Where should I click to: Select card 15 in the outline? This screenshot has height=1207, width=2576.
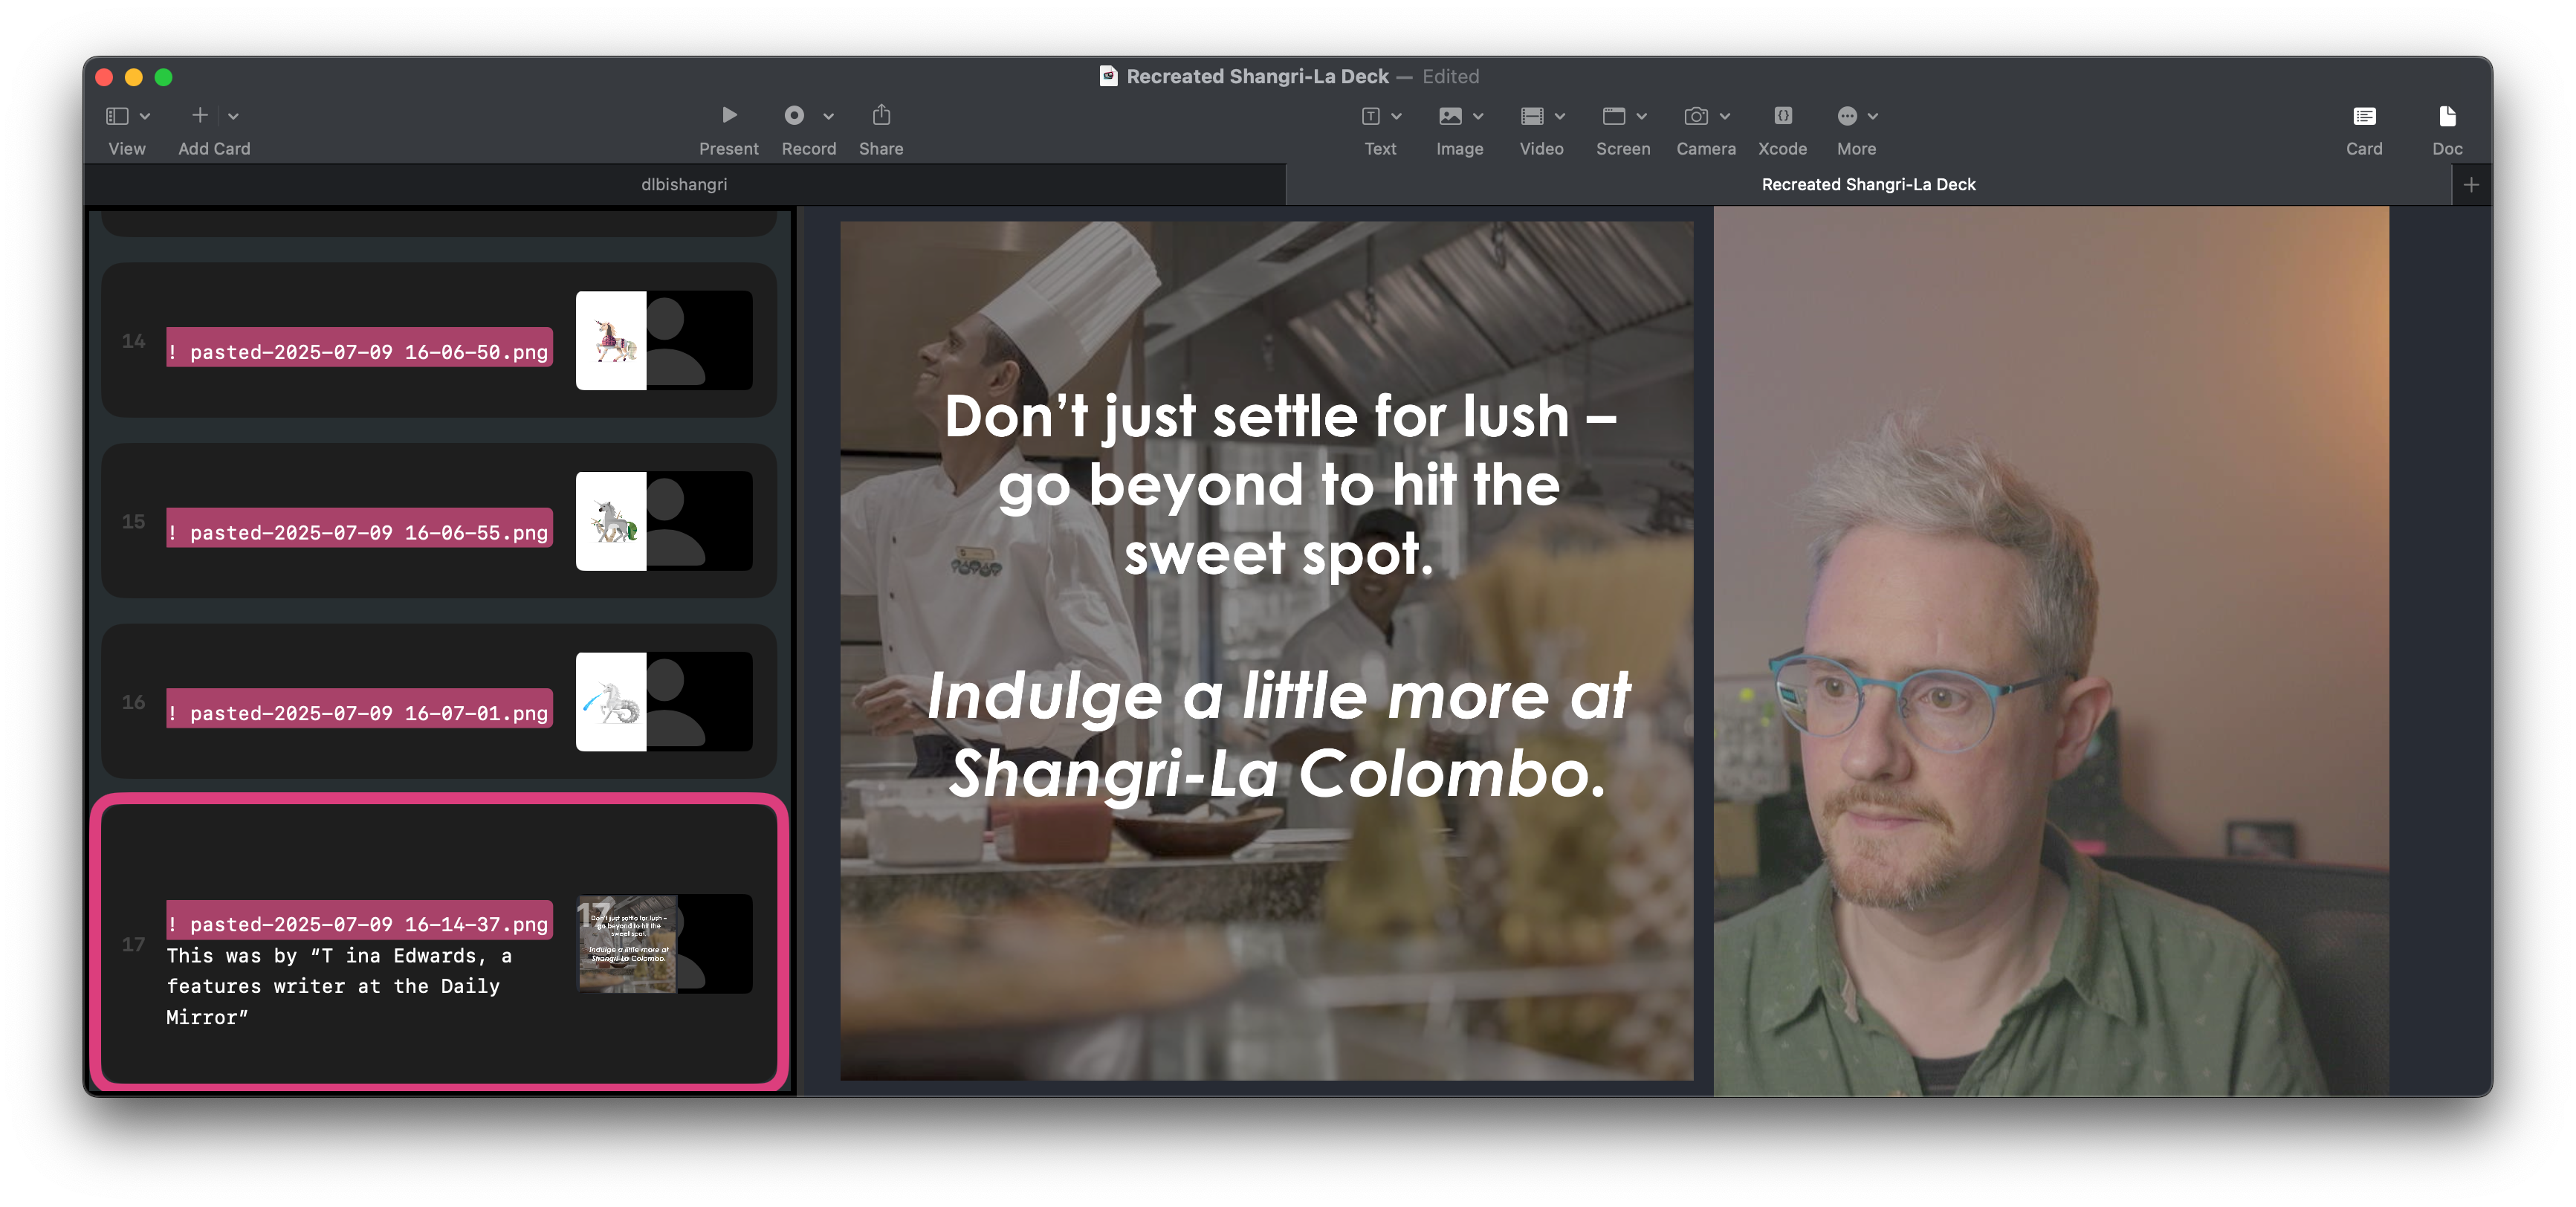[x=439, y=521]
